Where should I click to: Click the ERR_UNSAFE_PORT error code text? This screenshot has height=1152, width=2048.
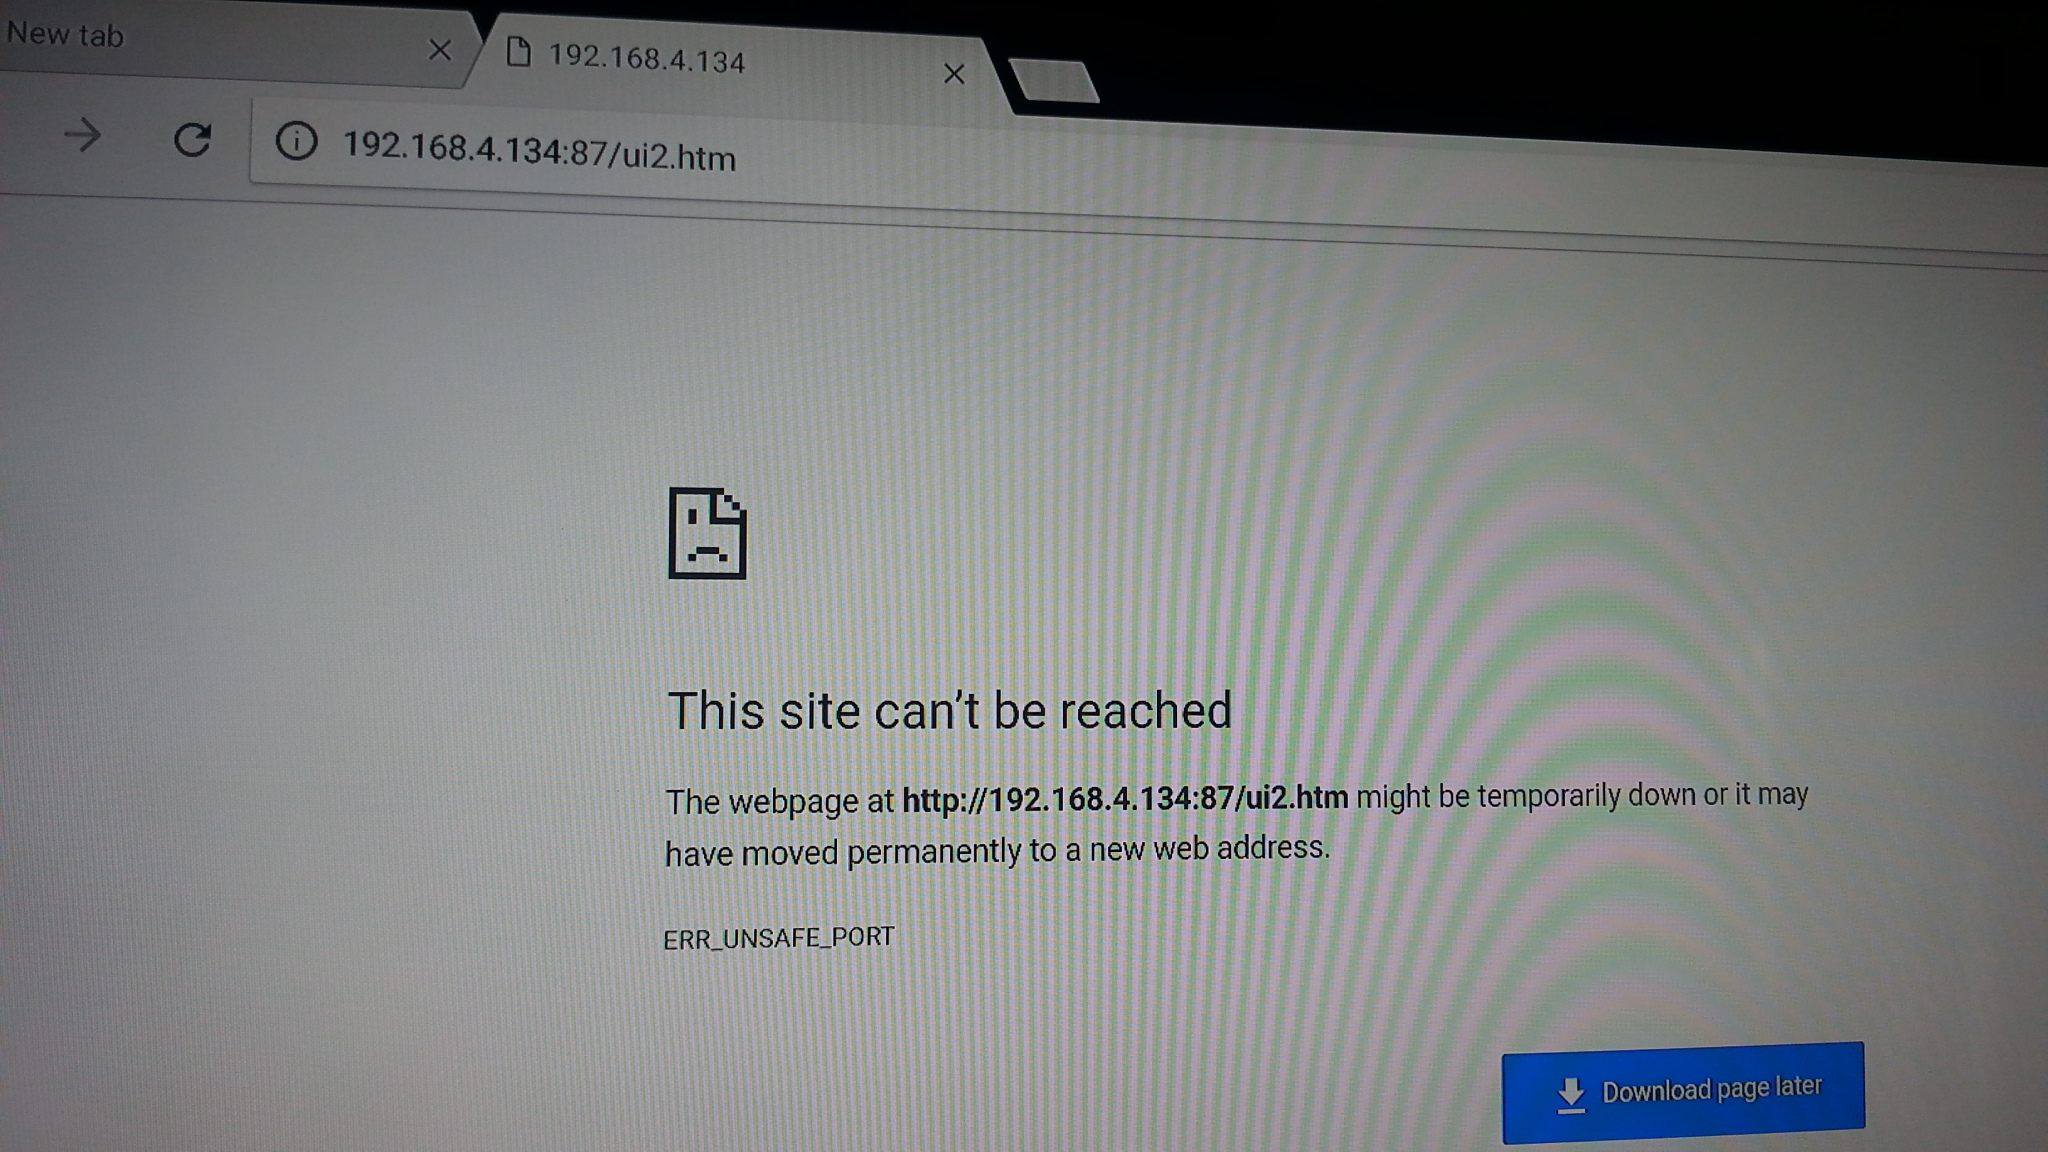[x=779, y=938]
